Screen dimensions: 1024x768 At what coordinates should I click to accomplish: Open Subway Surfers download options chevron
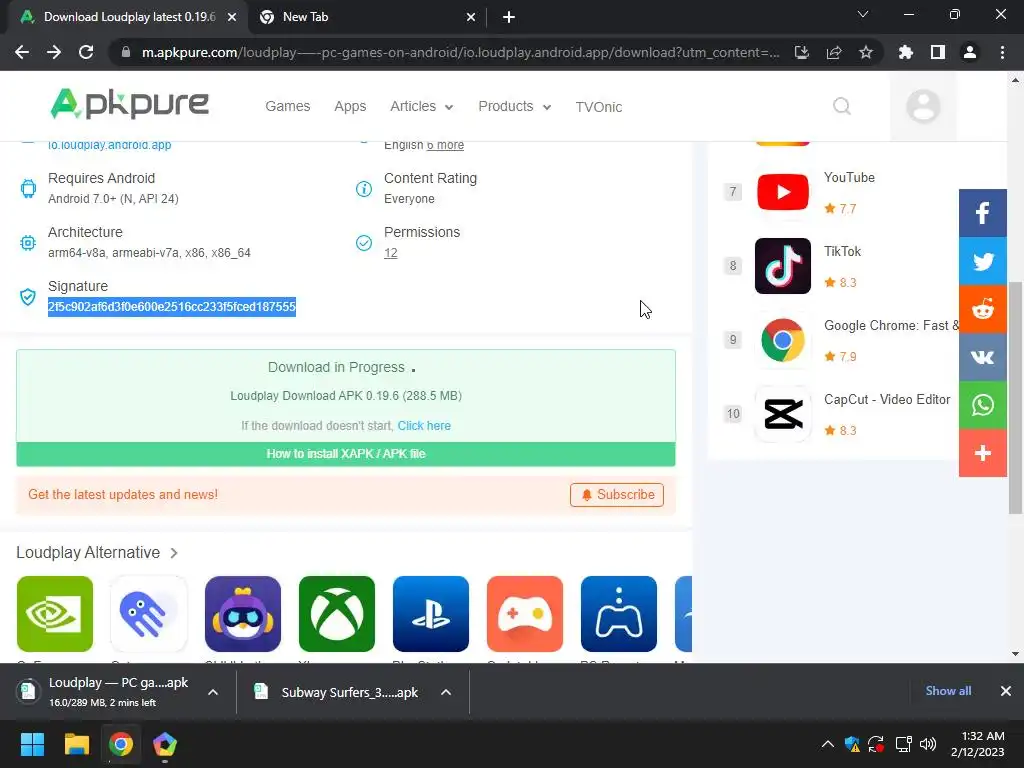pos(446,692)
